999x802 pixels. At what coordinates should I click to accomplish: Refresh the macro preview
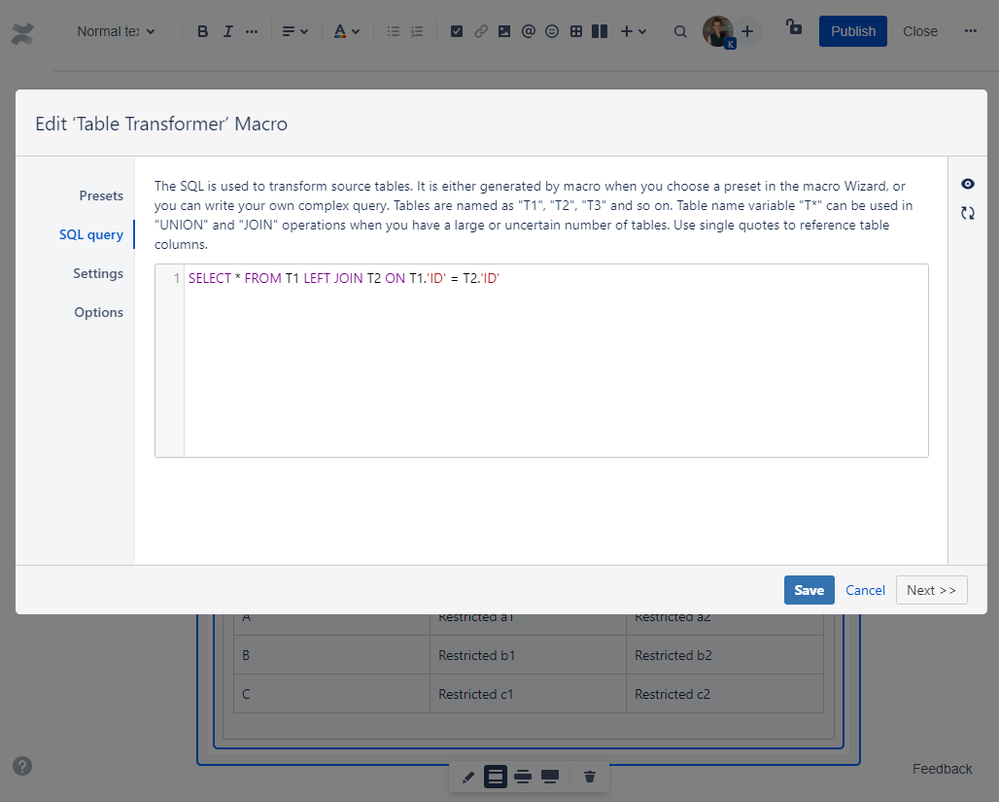(x=967, y=213)
